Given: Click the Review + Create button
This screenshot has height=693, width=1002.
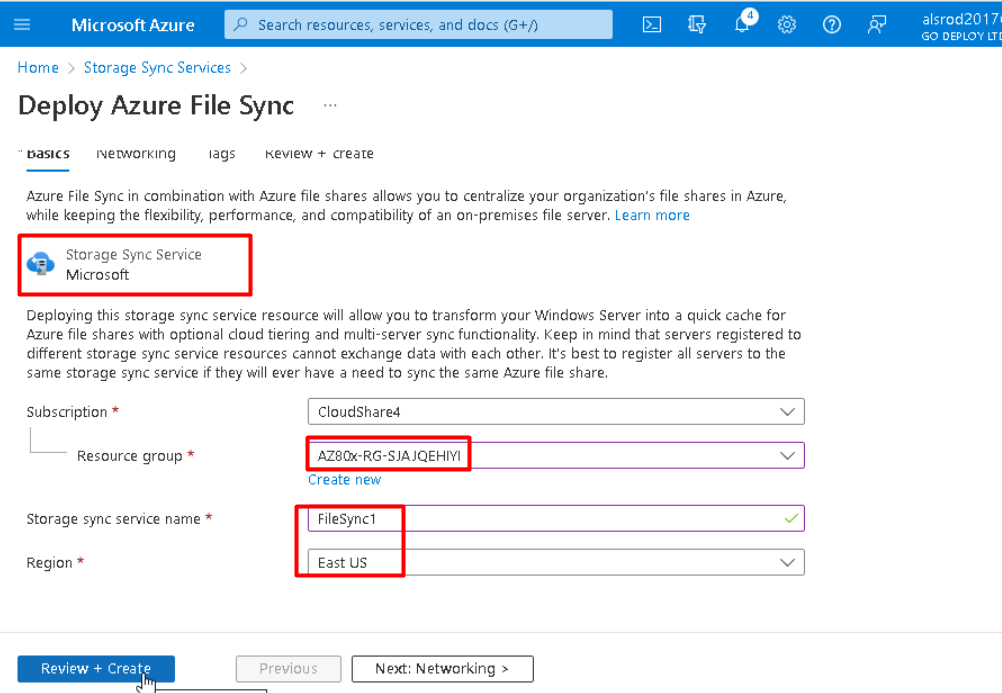Looking at the screenshot, I should tap(96, 669).
